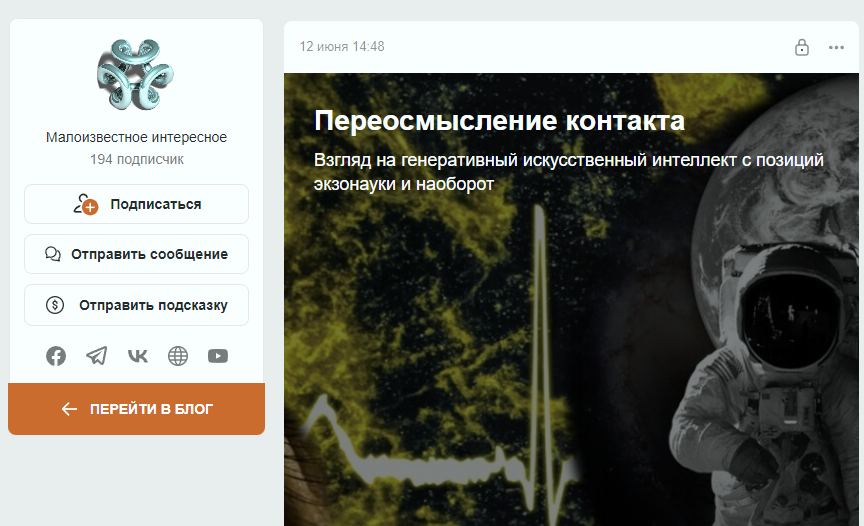Click the post date 12 июня 14:48
This screenshot has height=526, width=864.
pos(342,47)
